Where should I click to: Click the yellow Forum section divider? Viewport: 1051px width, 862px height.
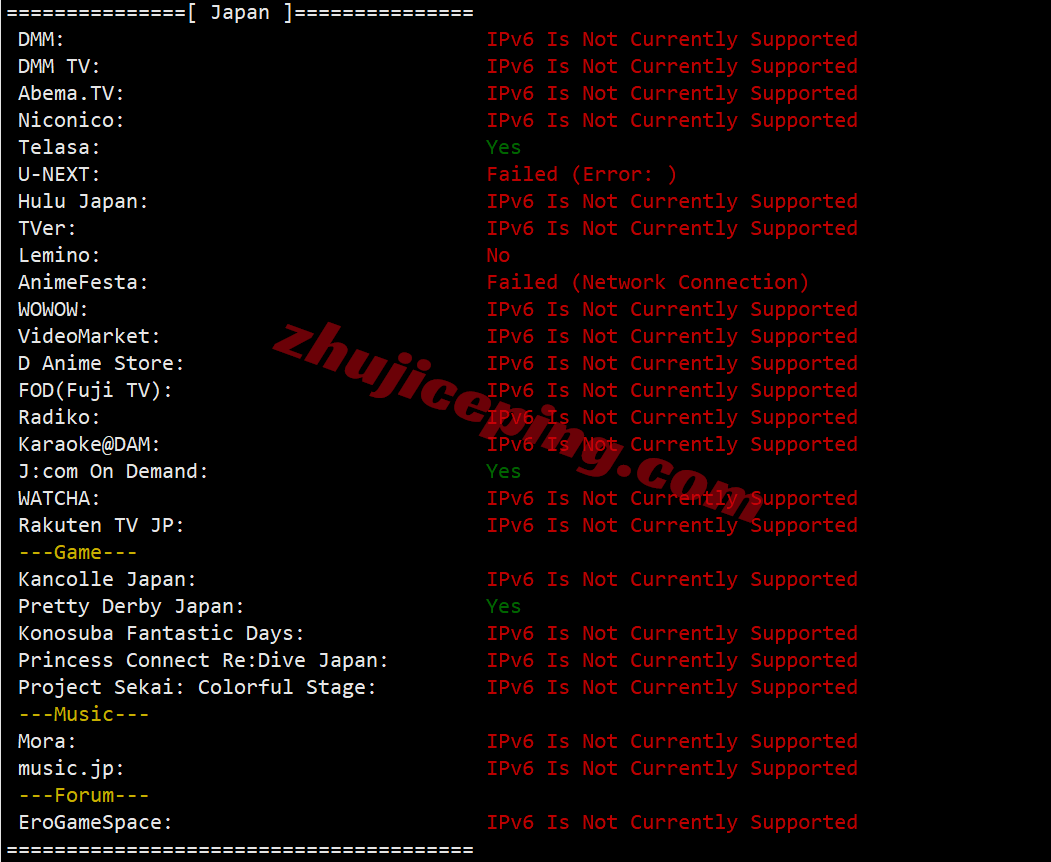(x=84, y=795)
